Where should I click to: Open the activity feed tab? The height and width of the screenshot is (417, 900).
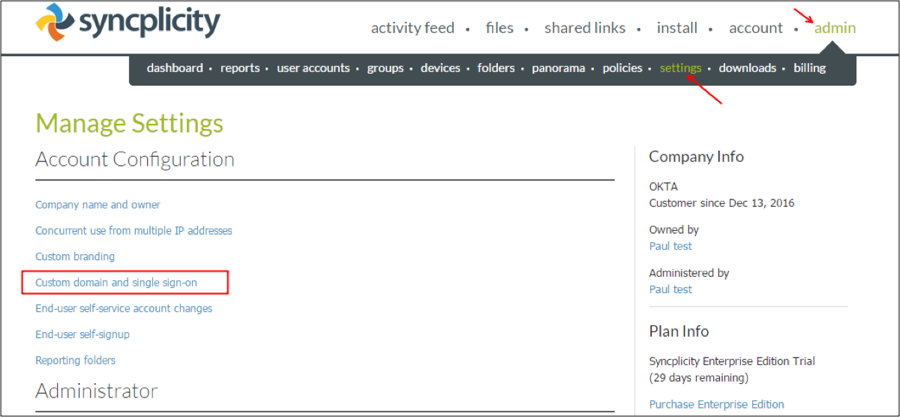point(412,28)
